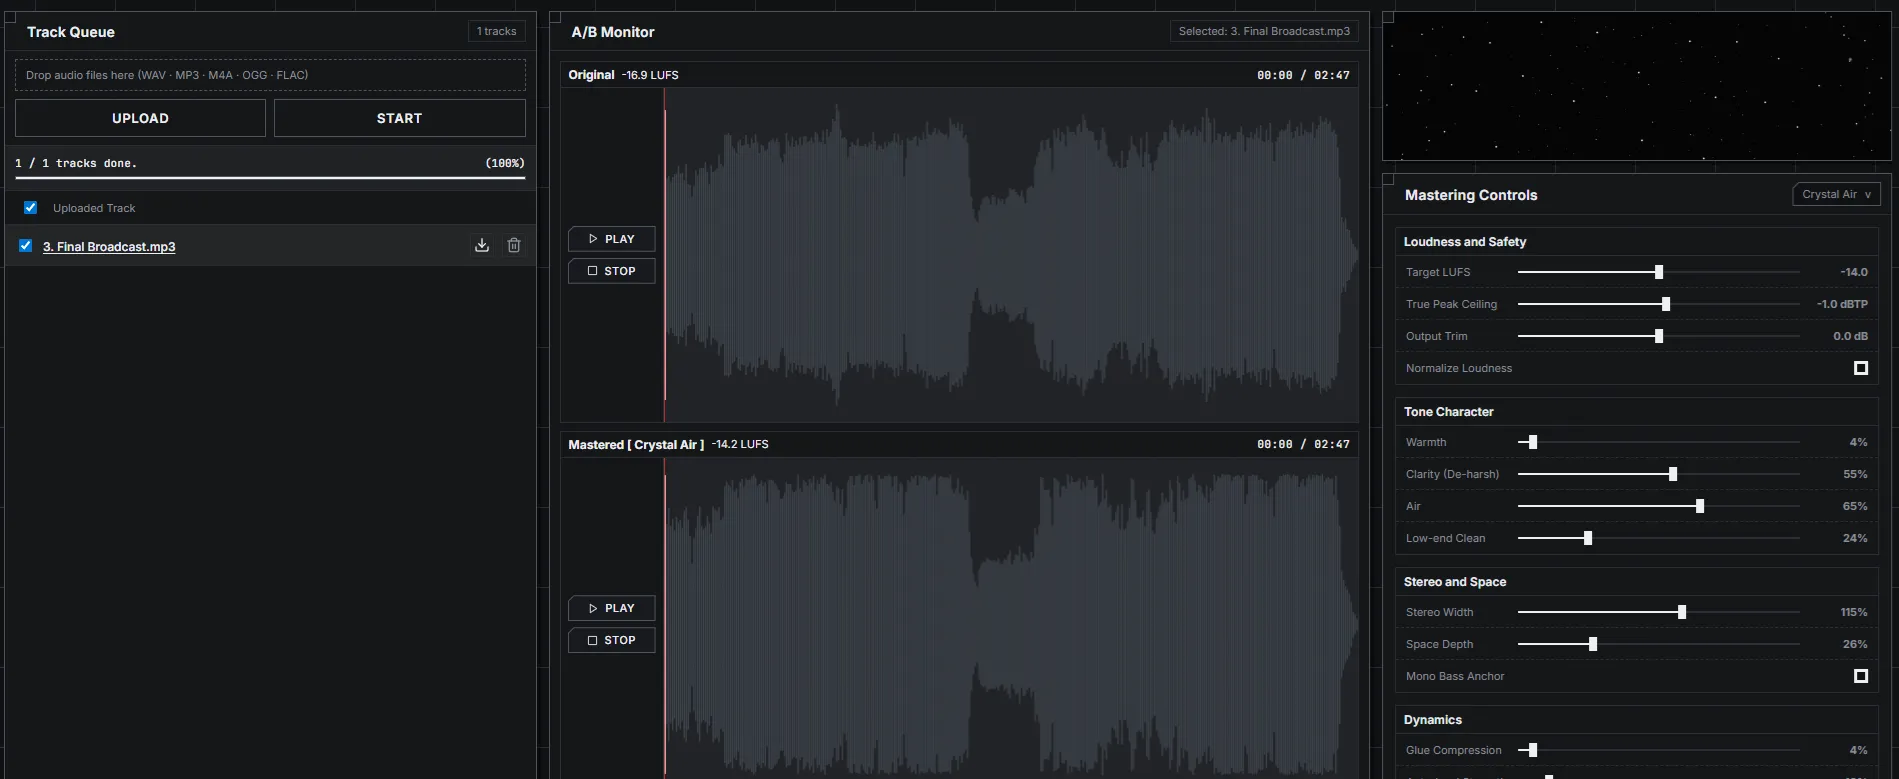This screenshot has width=1899, height=779.
Task: Enable Normalize Loudness
Action: pyautogui.click(x=1860, y=368)
